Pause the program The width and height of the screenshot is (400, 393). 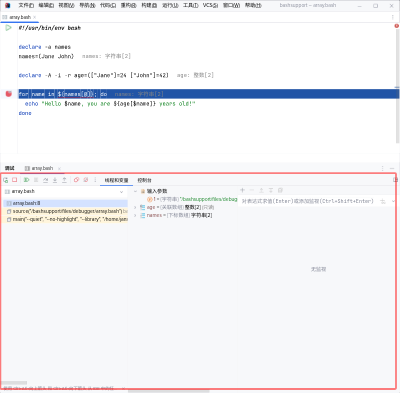click(36, 180)
